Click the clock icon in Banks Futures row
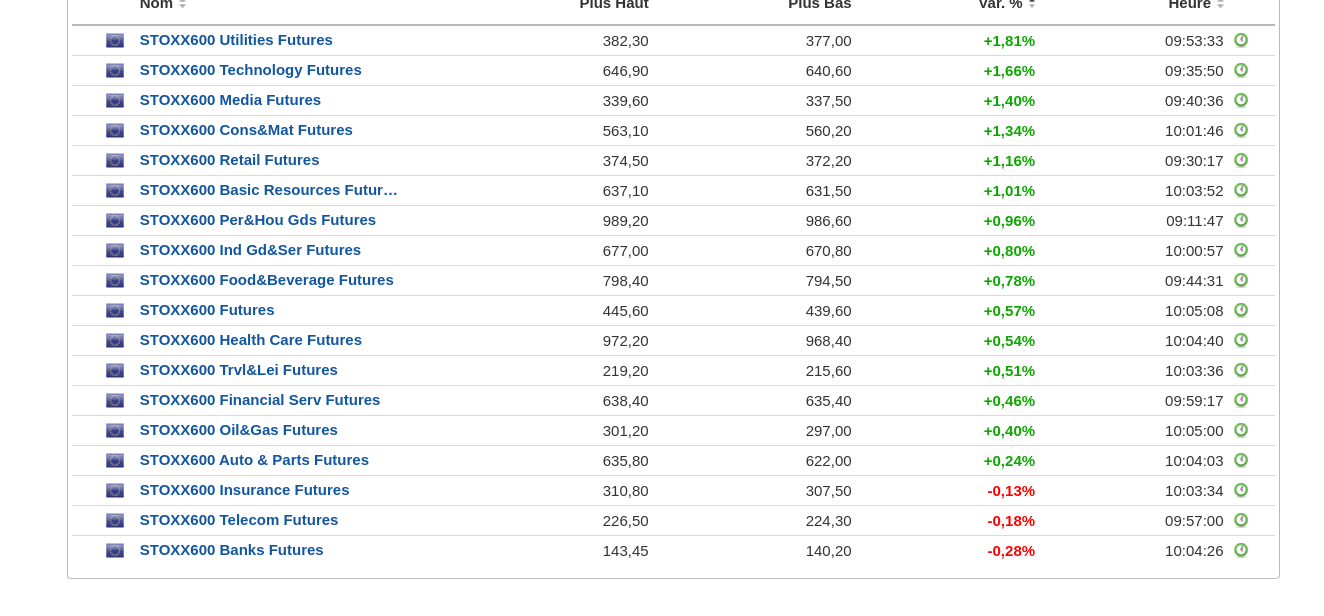 (1240, 550)
